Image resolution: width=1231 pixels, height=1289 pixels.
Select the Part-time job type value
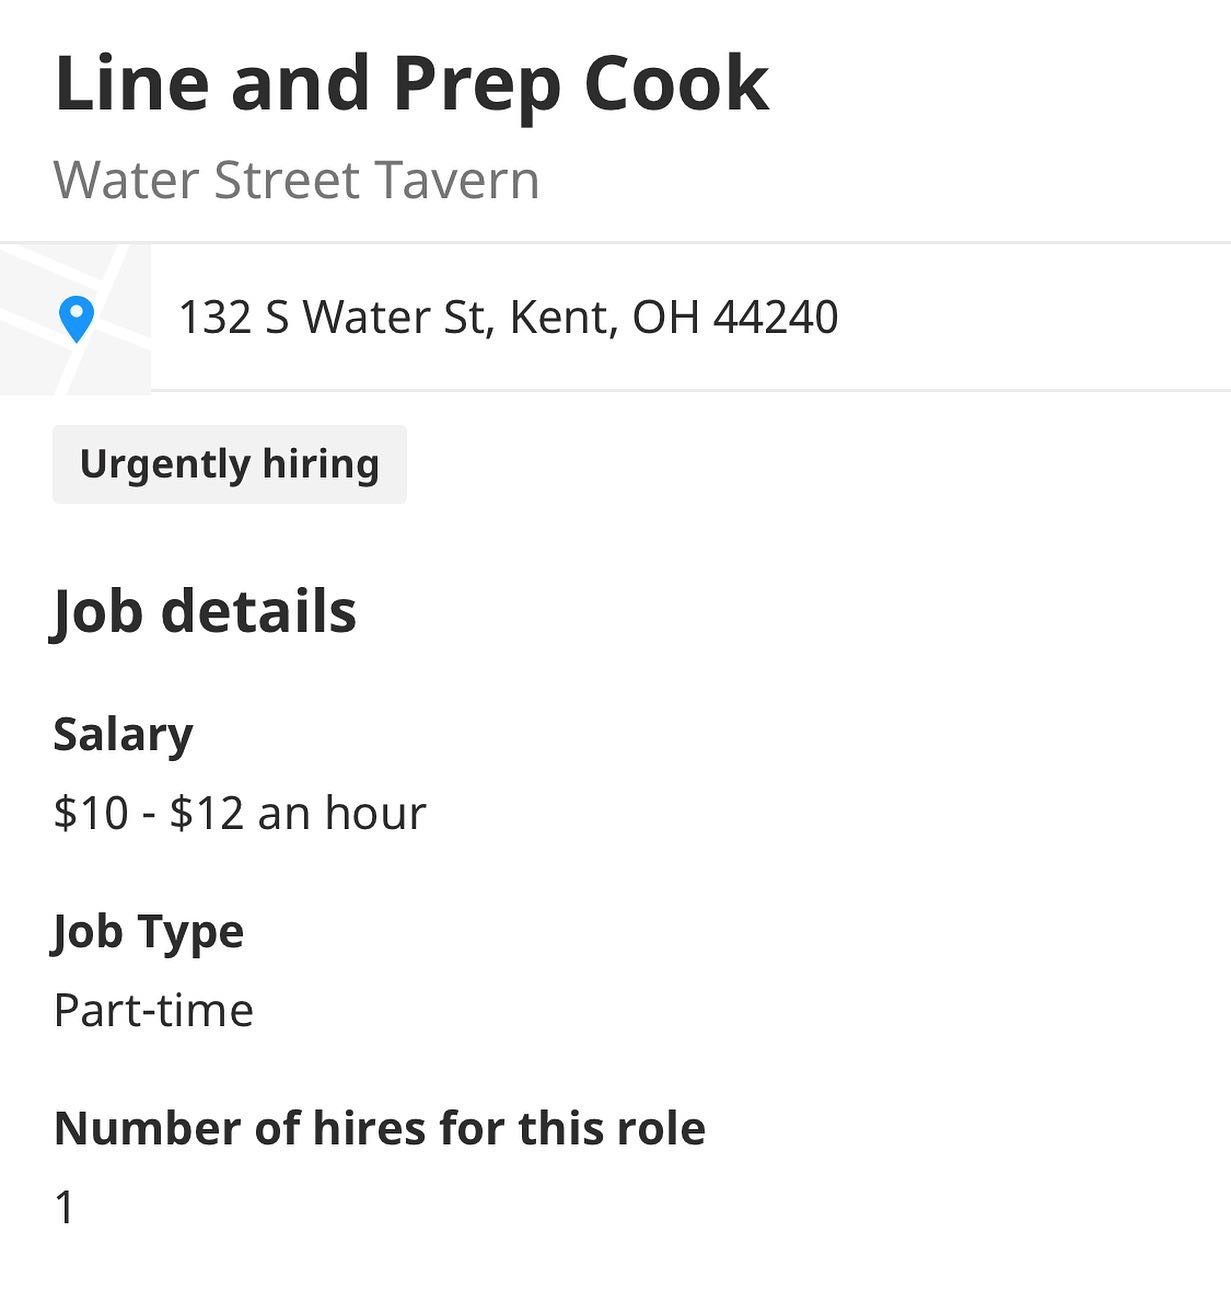pos(153,1009)
